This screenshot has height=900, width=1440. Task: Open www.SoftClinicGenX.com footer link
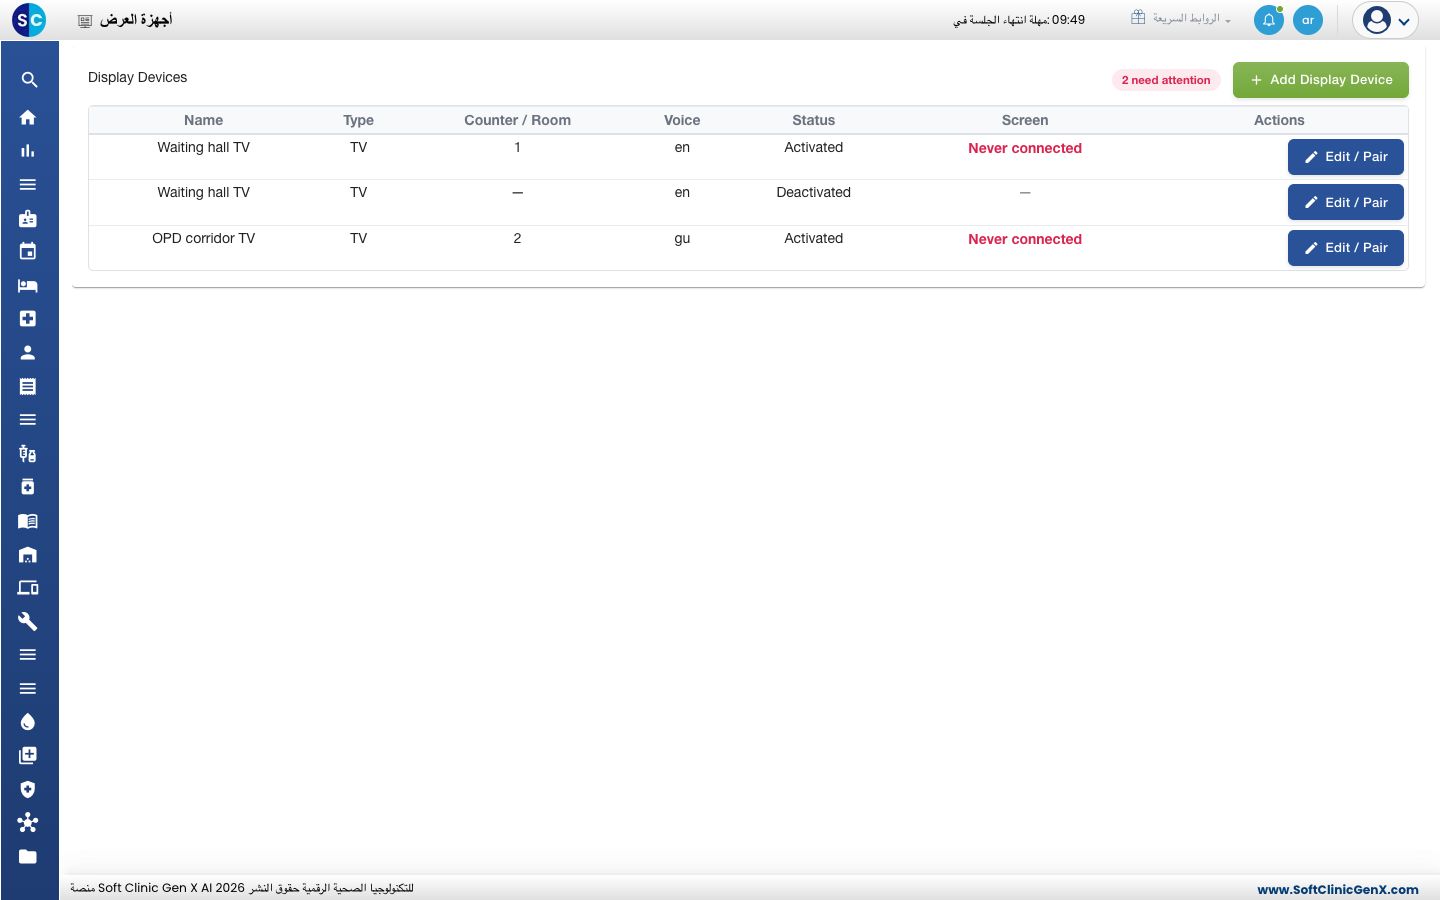pyautogui.click(x=1338, y=889)
